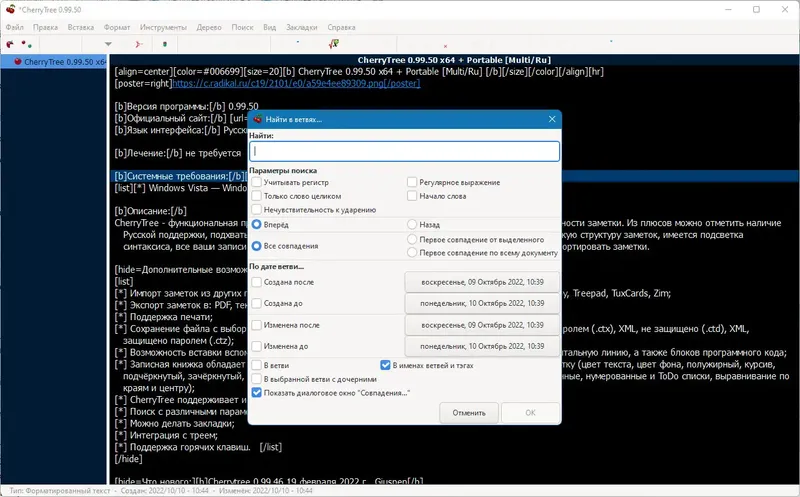Screen dimensions: 800x497
Task: Open the date picker for 'Создана после'
Action: pyautogui.click(x=482, y=282)
